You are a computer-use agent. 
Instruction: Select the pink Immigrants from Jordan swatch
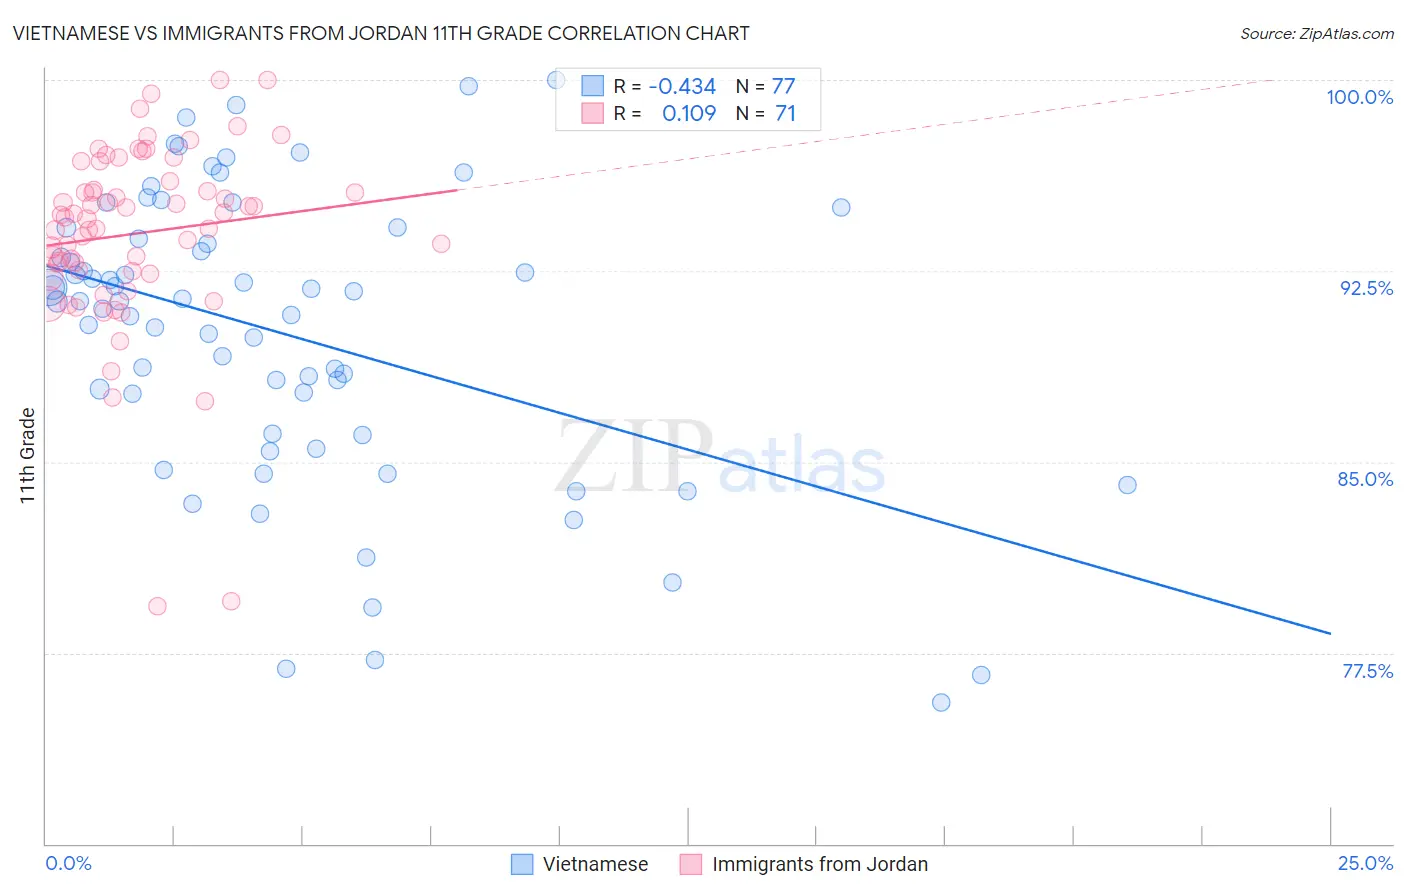coord(691,864)
